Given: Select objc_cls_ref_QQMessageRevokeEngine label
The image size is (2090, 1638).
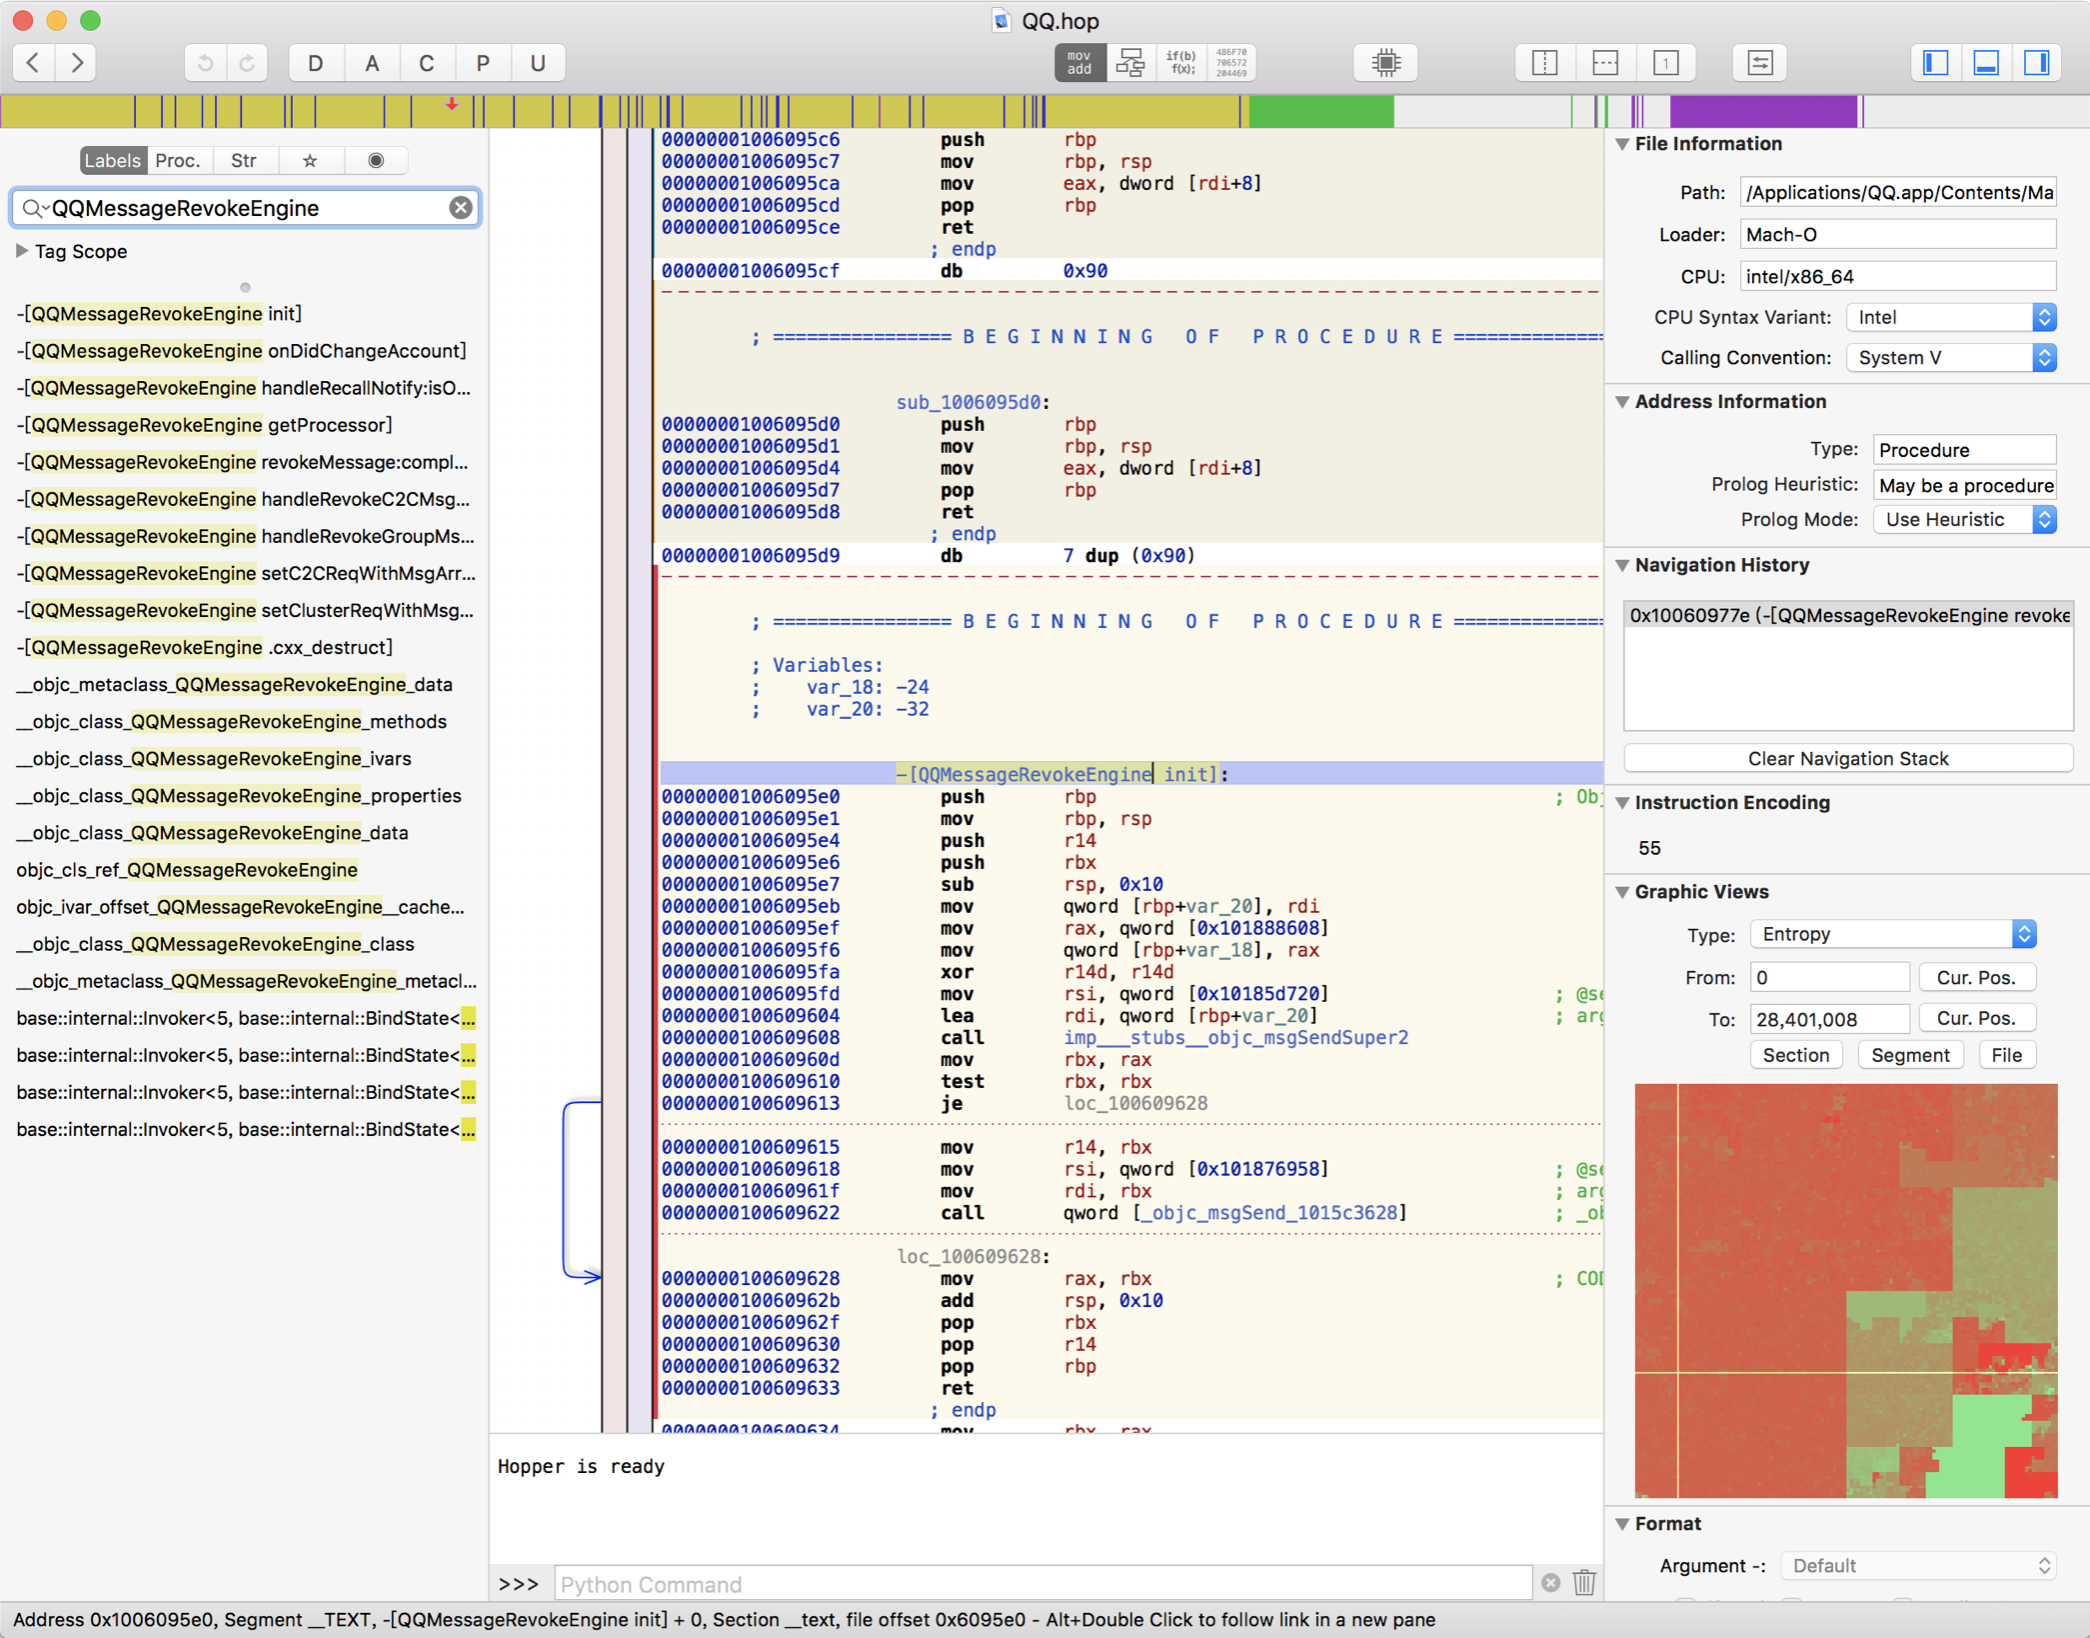Looking at the screenshot, I should [187, 870].
